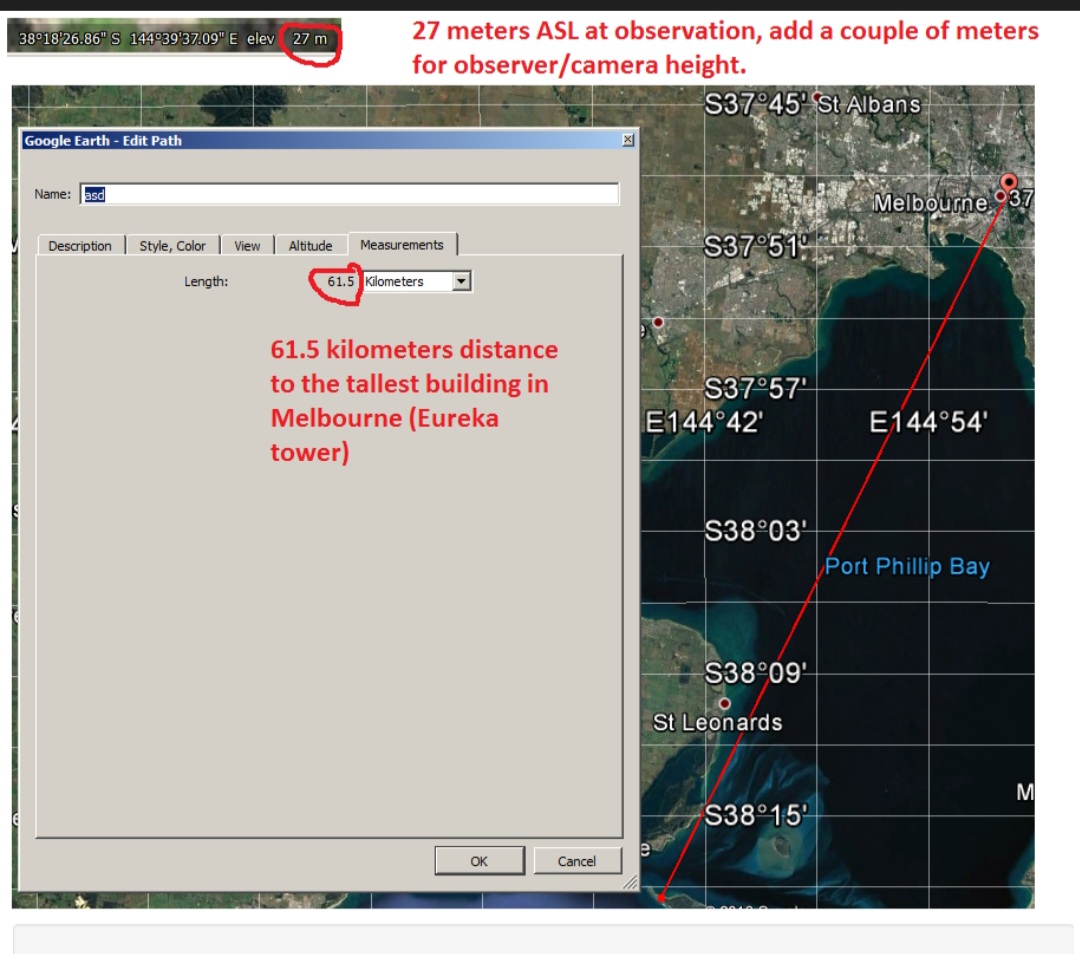Select the View tab

point(247,246)
